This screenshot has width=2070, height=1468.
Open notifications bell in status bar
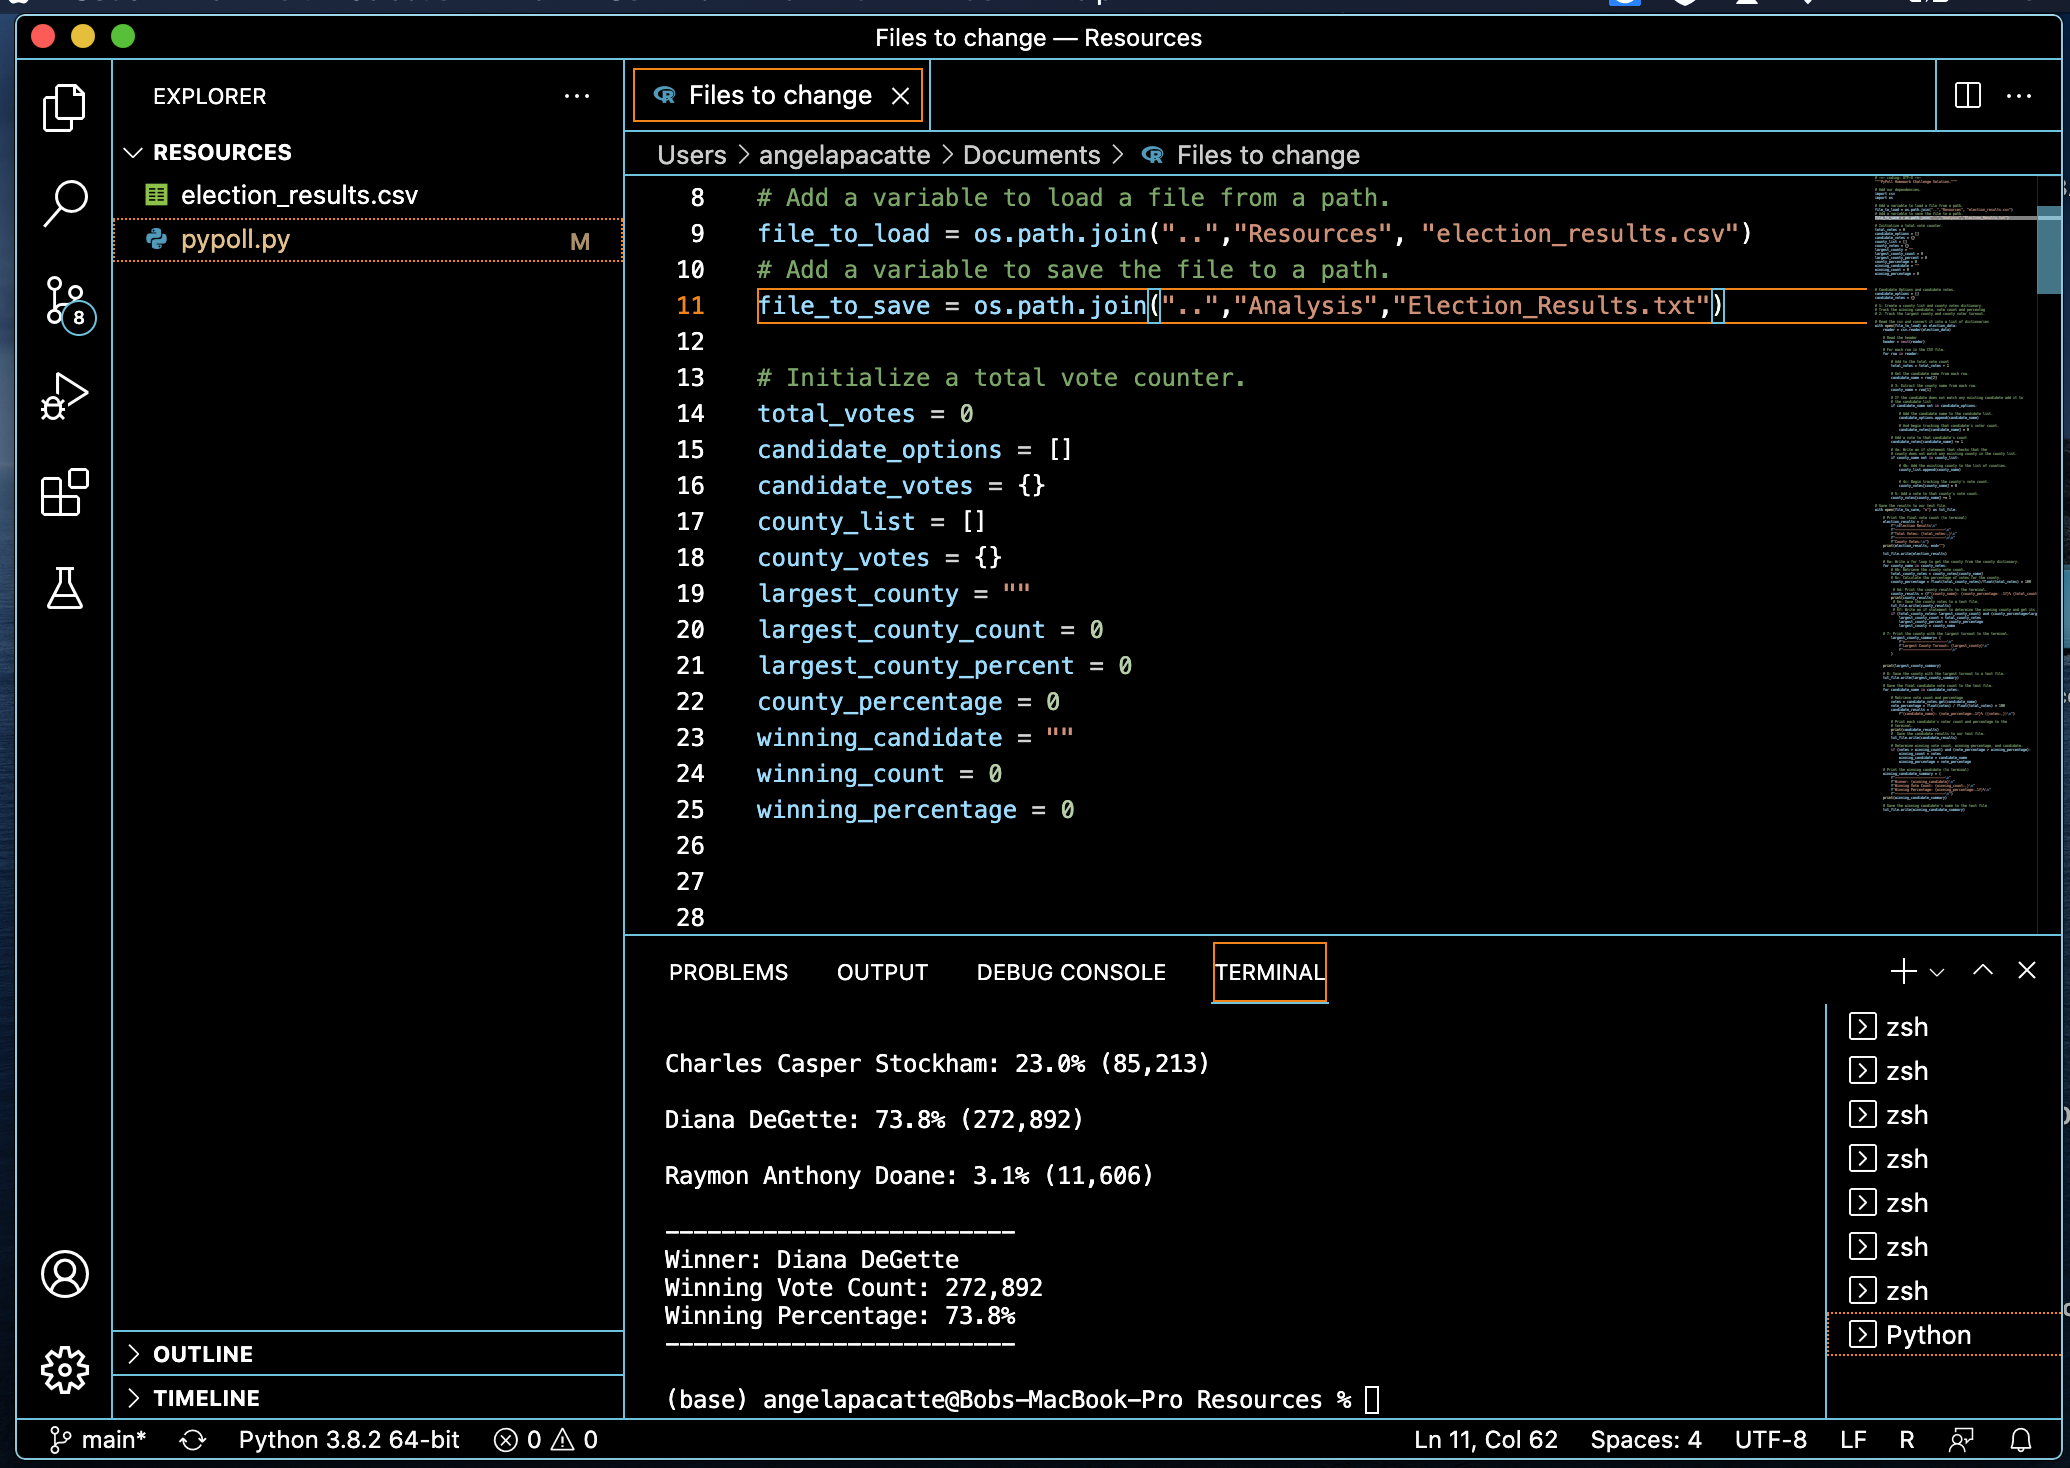tap(2021, 1440)
